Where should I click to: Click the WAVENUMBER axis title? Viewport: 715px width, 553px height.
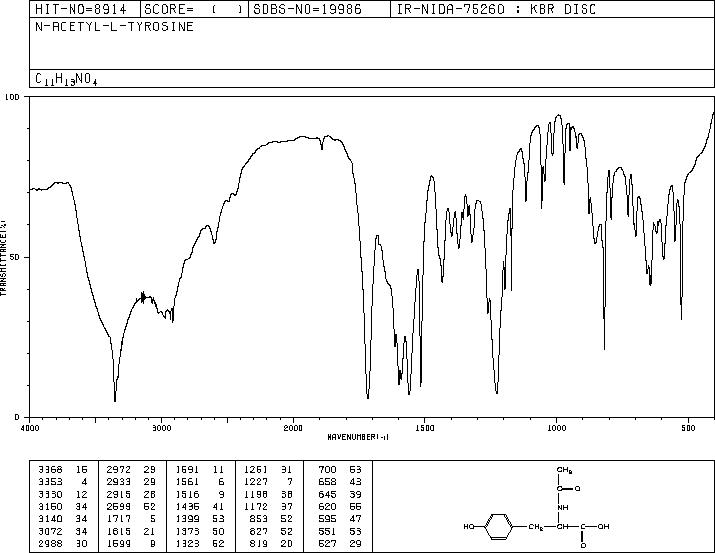click(x=358, y=437)
